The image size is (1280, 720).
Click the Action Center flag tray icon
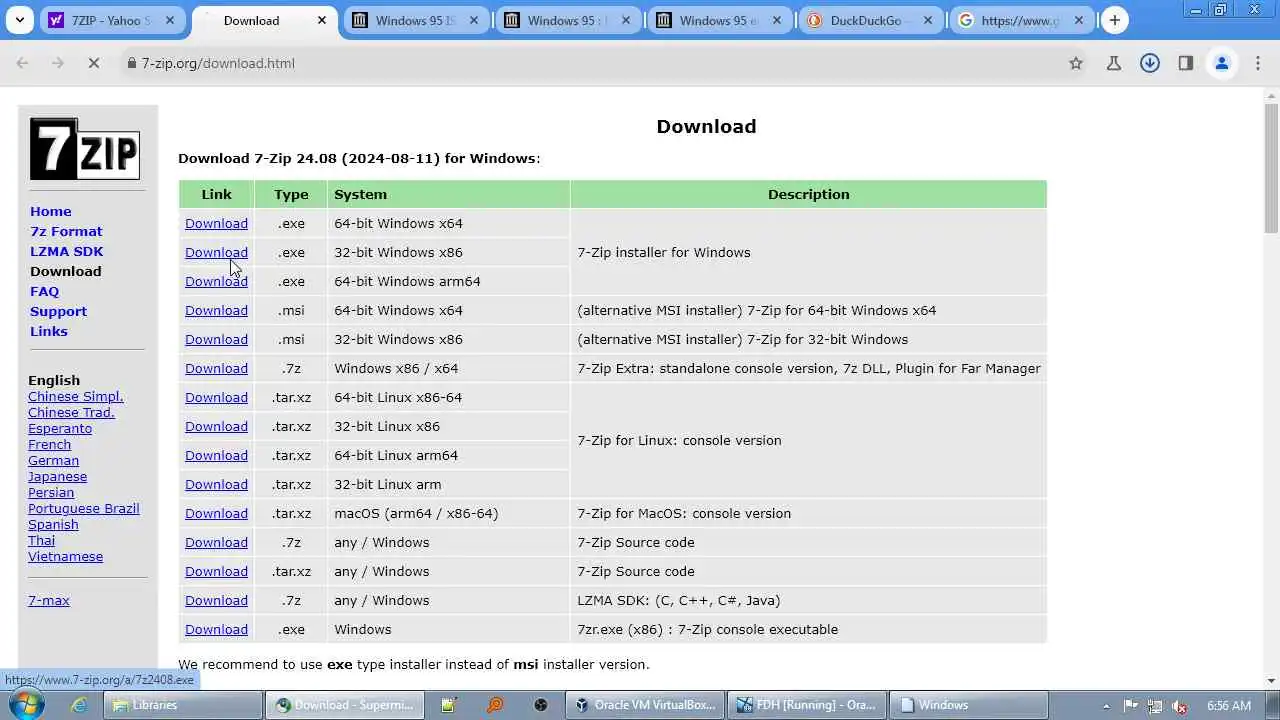(1131, 705)
